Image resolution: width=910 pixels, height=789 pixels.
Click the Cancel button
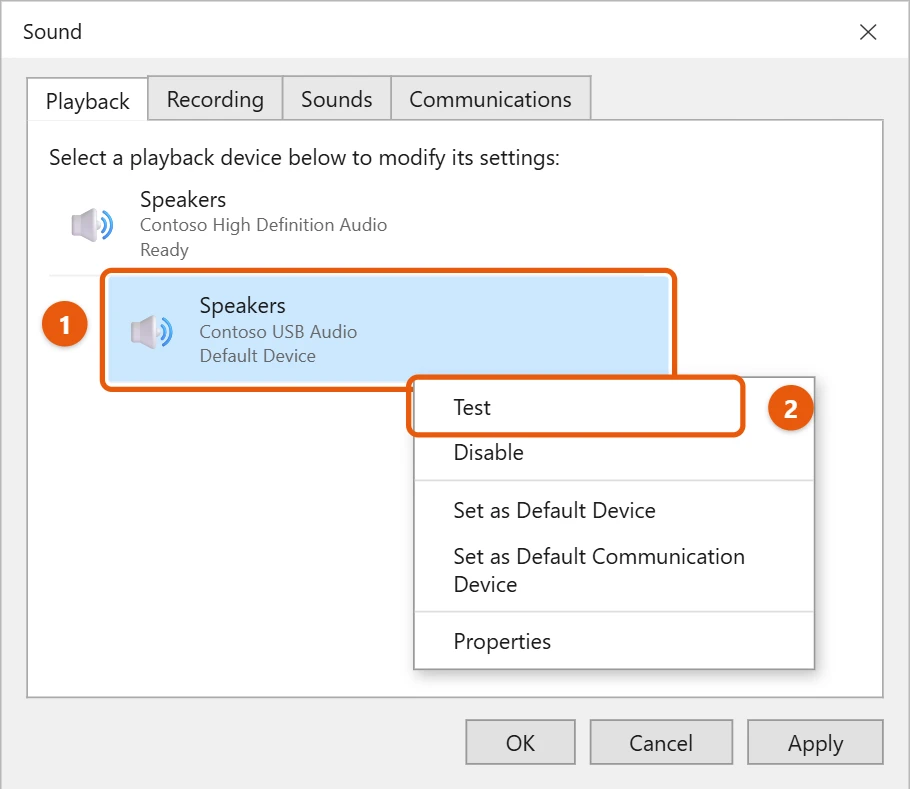(661, 743)
